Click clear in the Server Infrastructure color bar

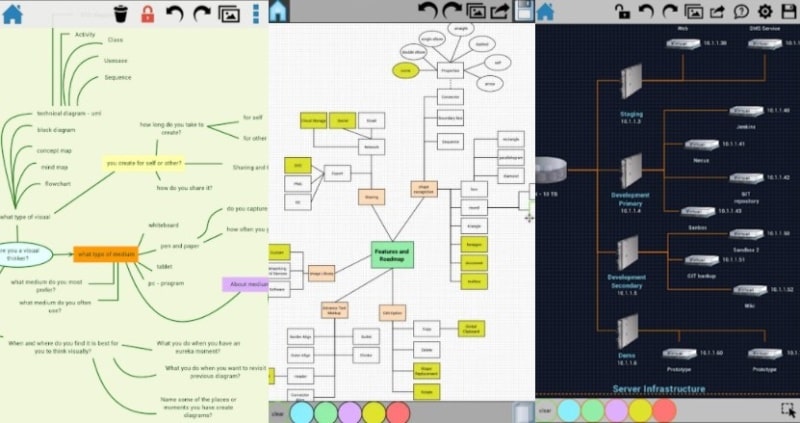pyautogui.click(x=545, y=410)
